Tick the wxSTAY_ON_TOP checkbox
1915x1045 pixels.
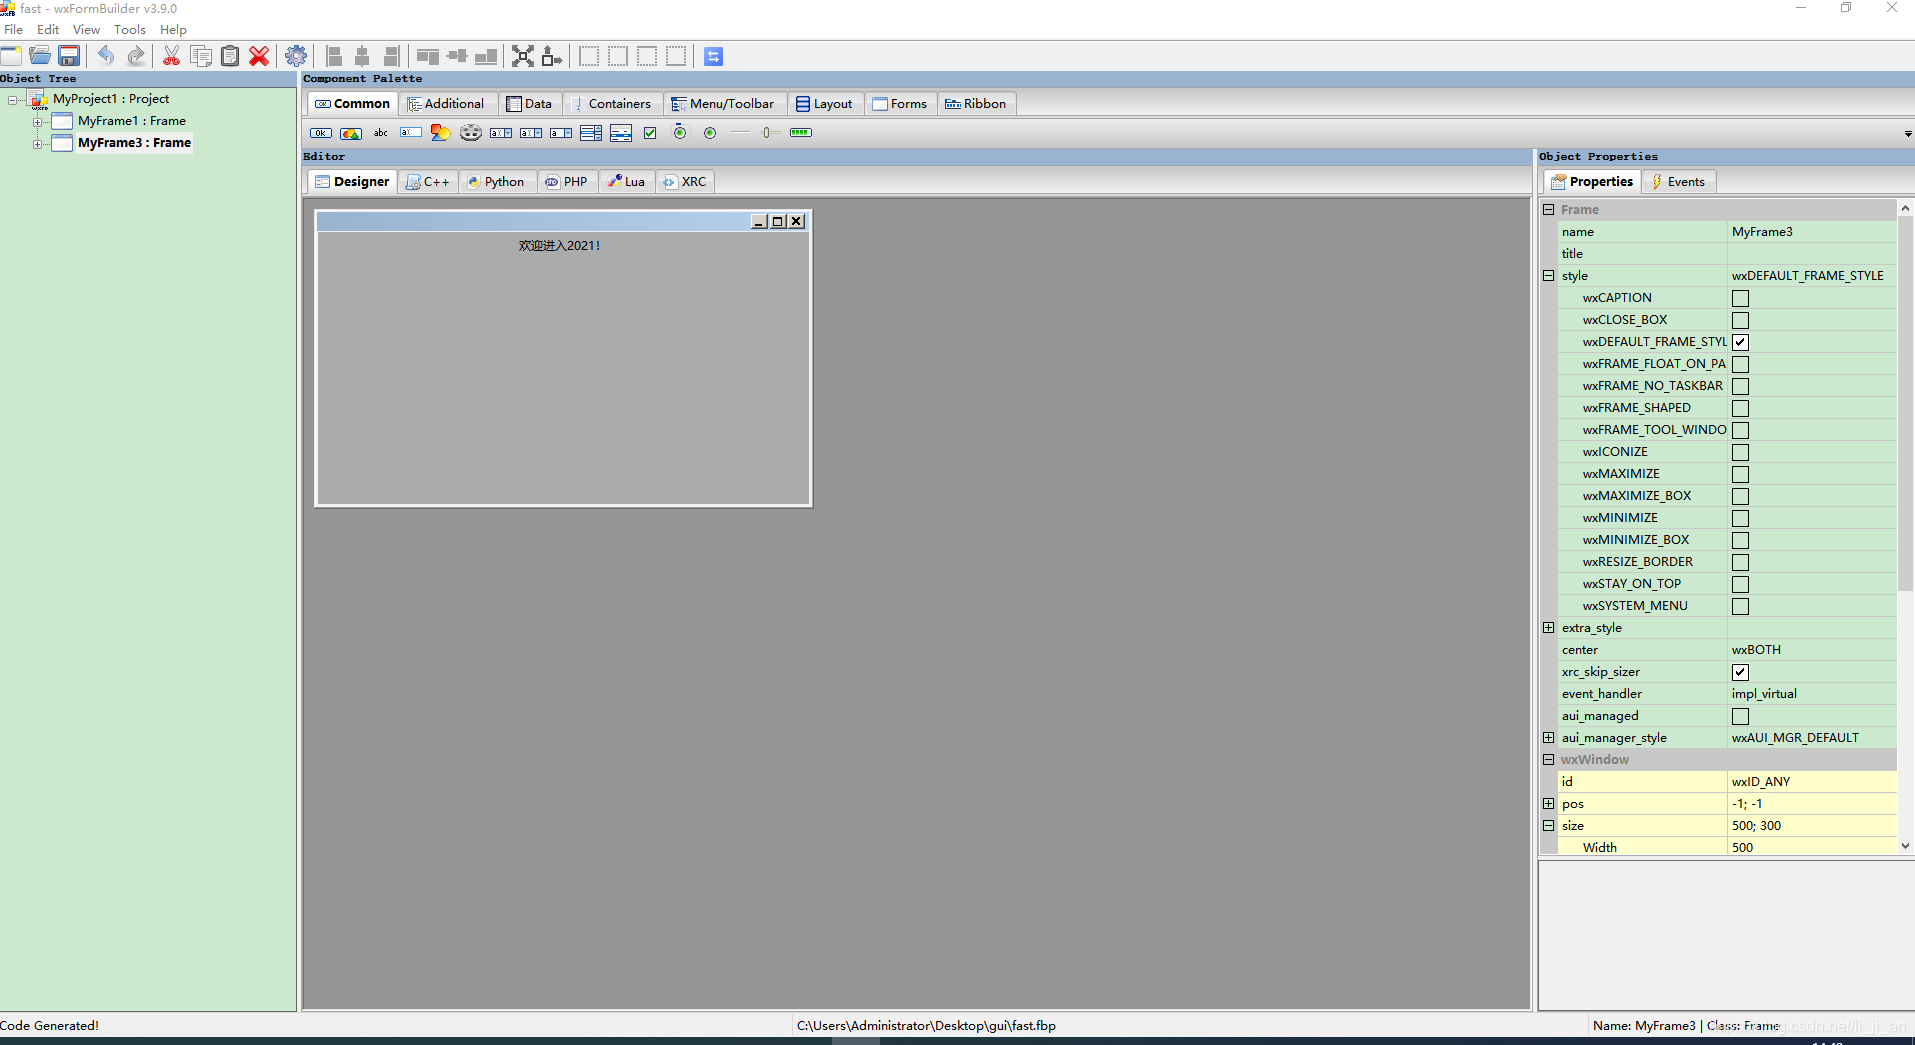1740,584
